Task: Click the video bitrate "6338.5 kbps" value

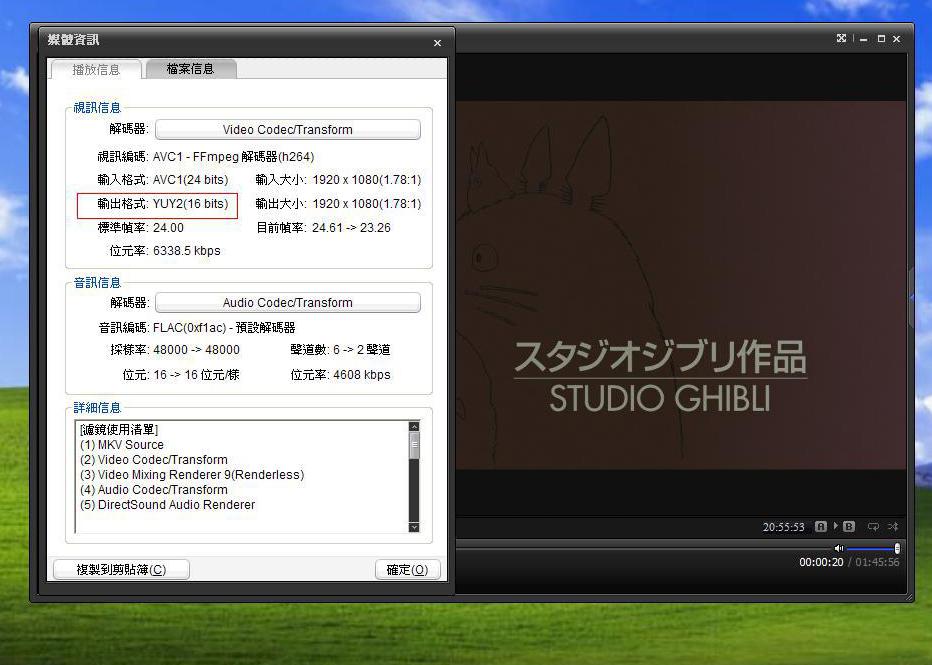Action: [187, 251]
